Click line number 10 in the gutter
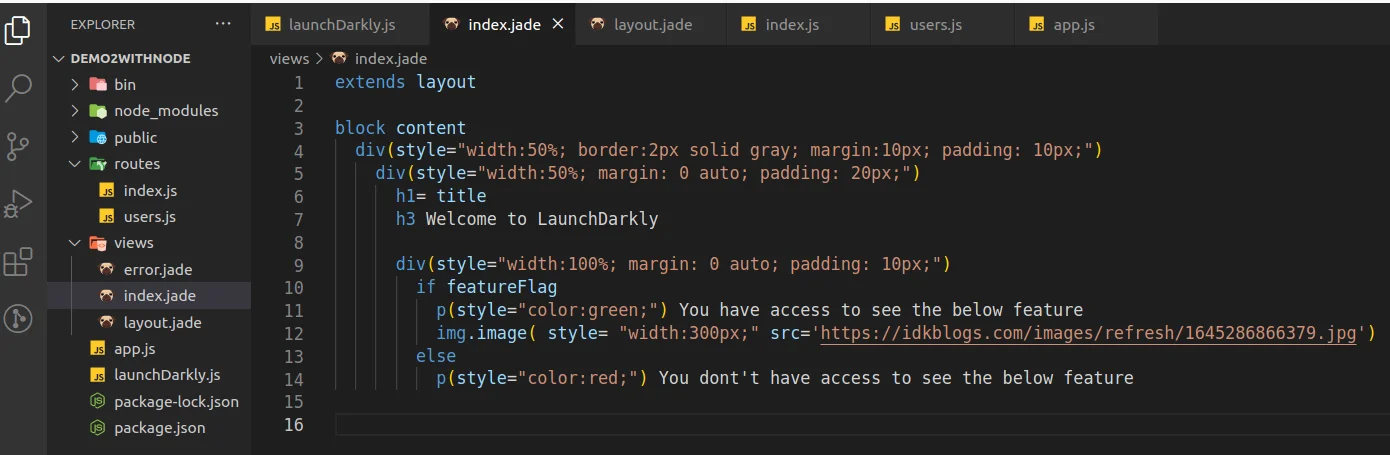 [x=293, y=288]
